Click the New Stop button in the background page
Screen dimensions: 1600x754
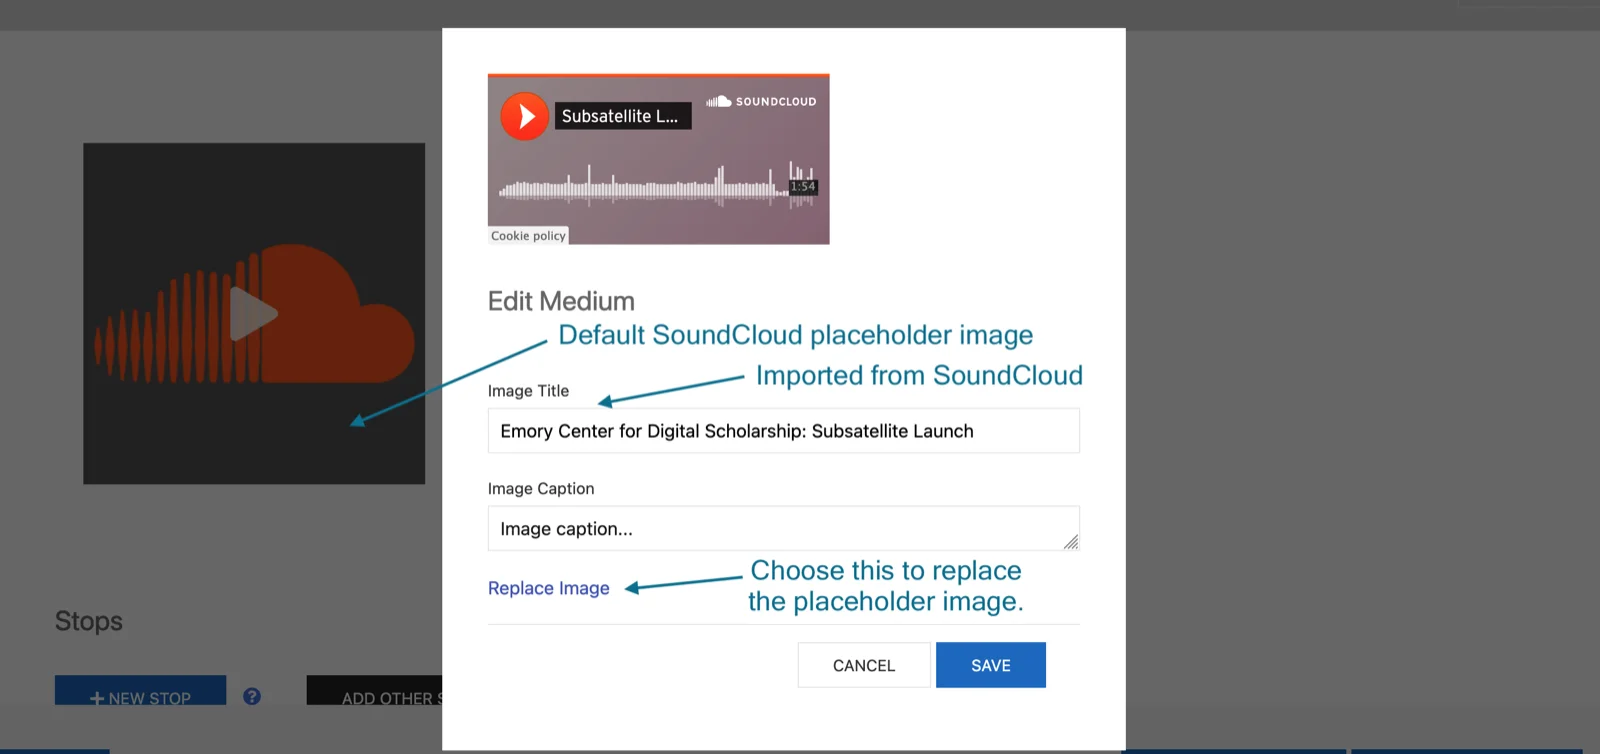tap(140, 691)
